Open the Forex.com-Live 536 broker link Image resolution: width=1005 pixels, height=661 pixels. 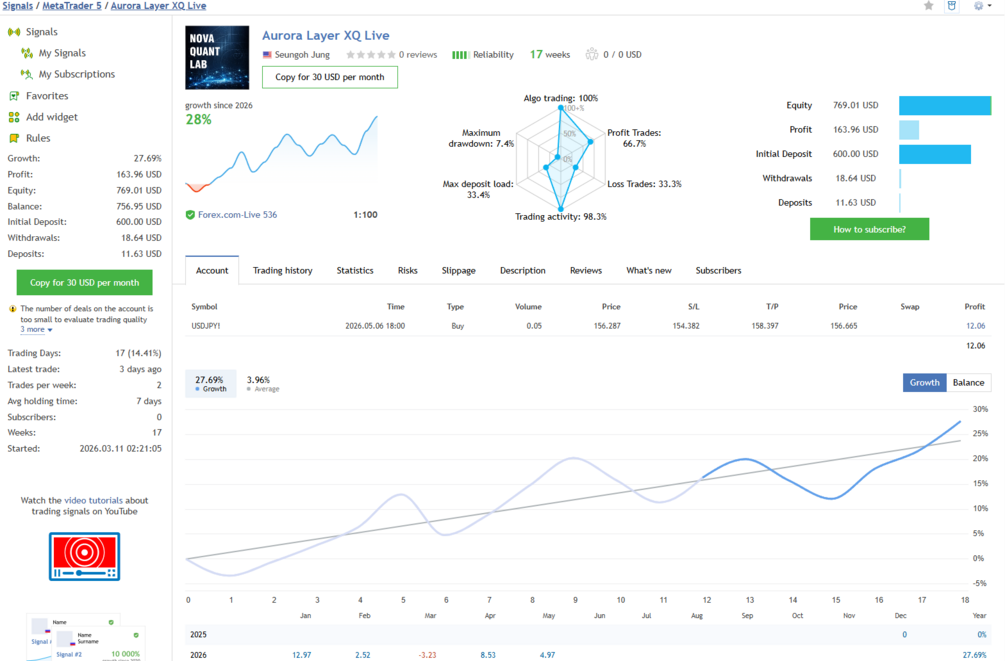pos(237,215)
